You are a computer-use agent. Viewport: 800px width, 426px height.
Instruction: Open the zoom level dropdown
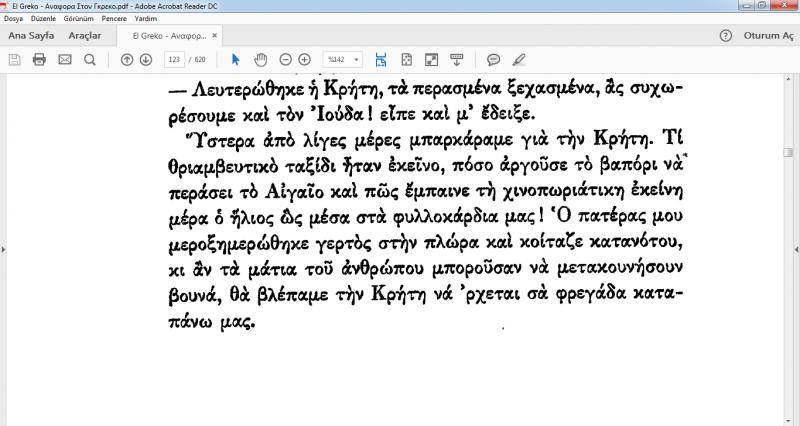tap(357, 60)
